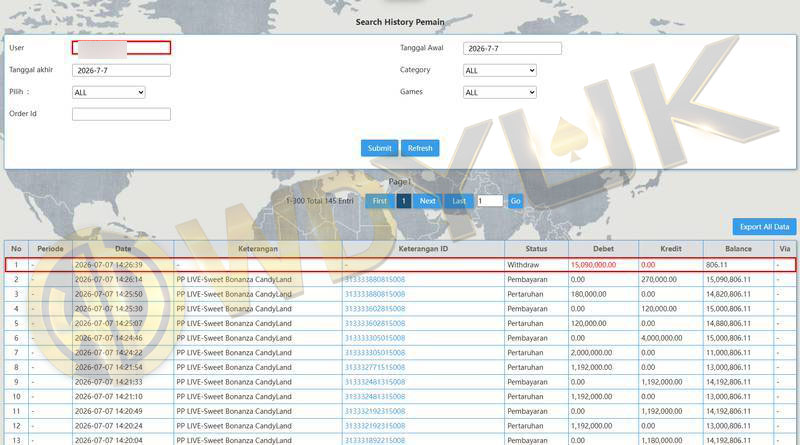800x445 pixels.
Task: Click the Periode column header
Action: (51, 249)
